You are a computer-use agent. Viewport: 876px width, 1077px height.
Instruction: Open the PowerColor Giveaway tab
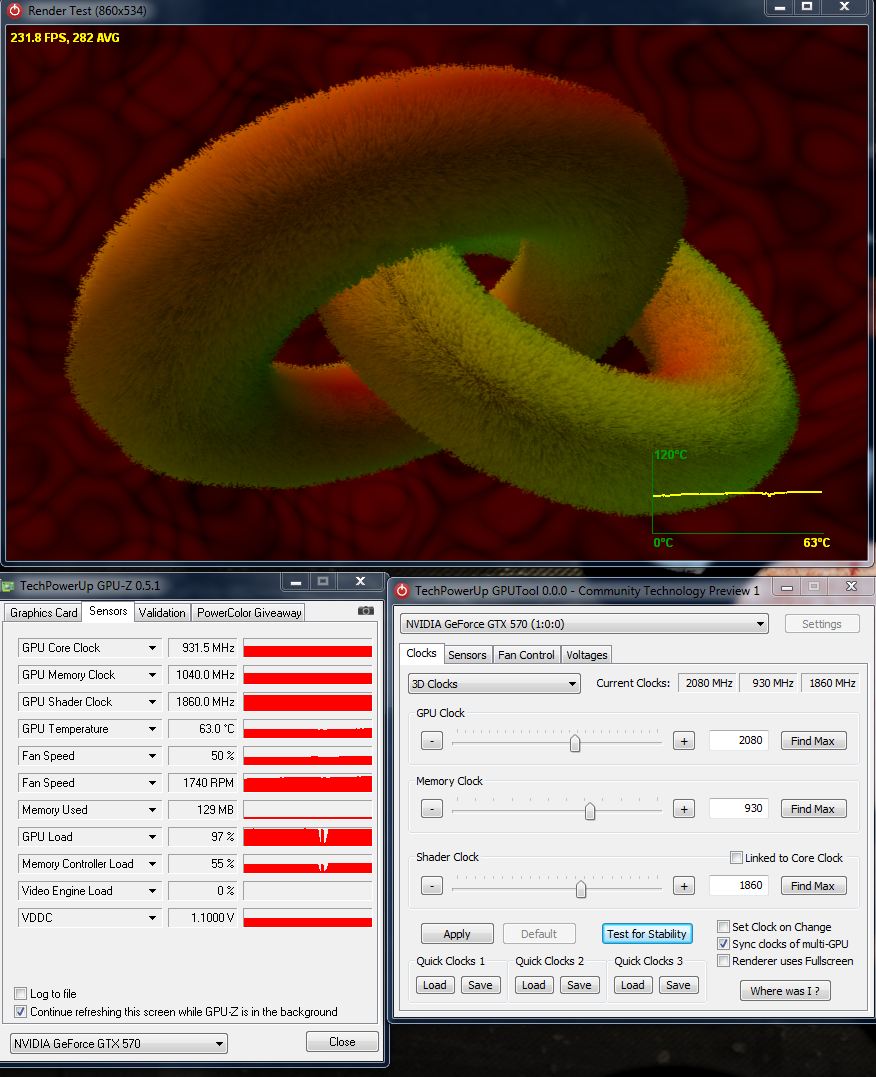click(x=249, y=613)
